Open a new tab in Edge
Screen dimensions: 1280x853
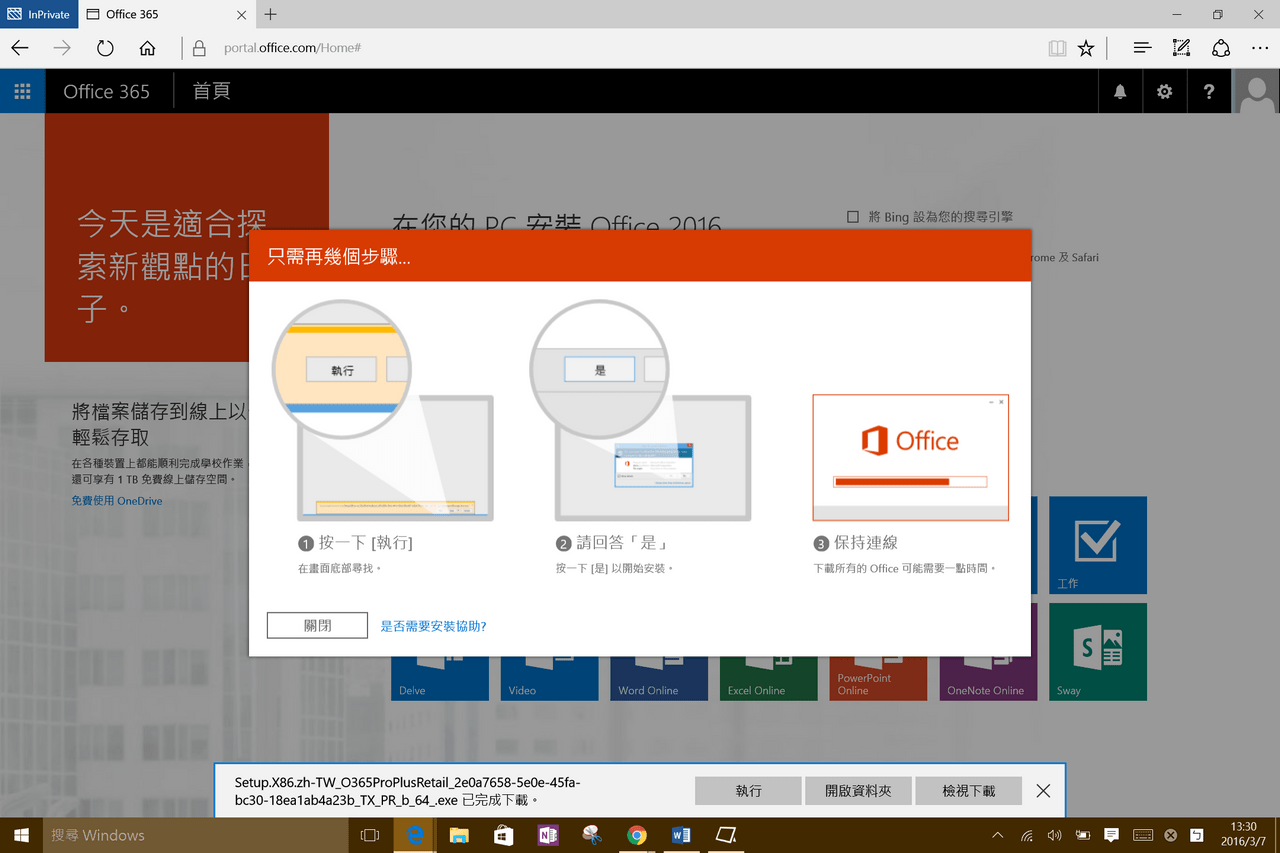271,15
